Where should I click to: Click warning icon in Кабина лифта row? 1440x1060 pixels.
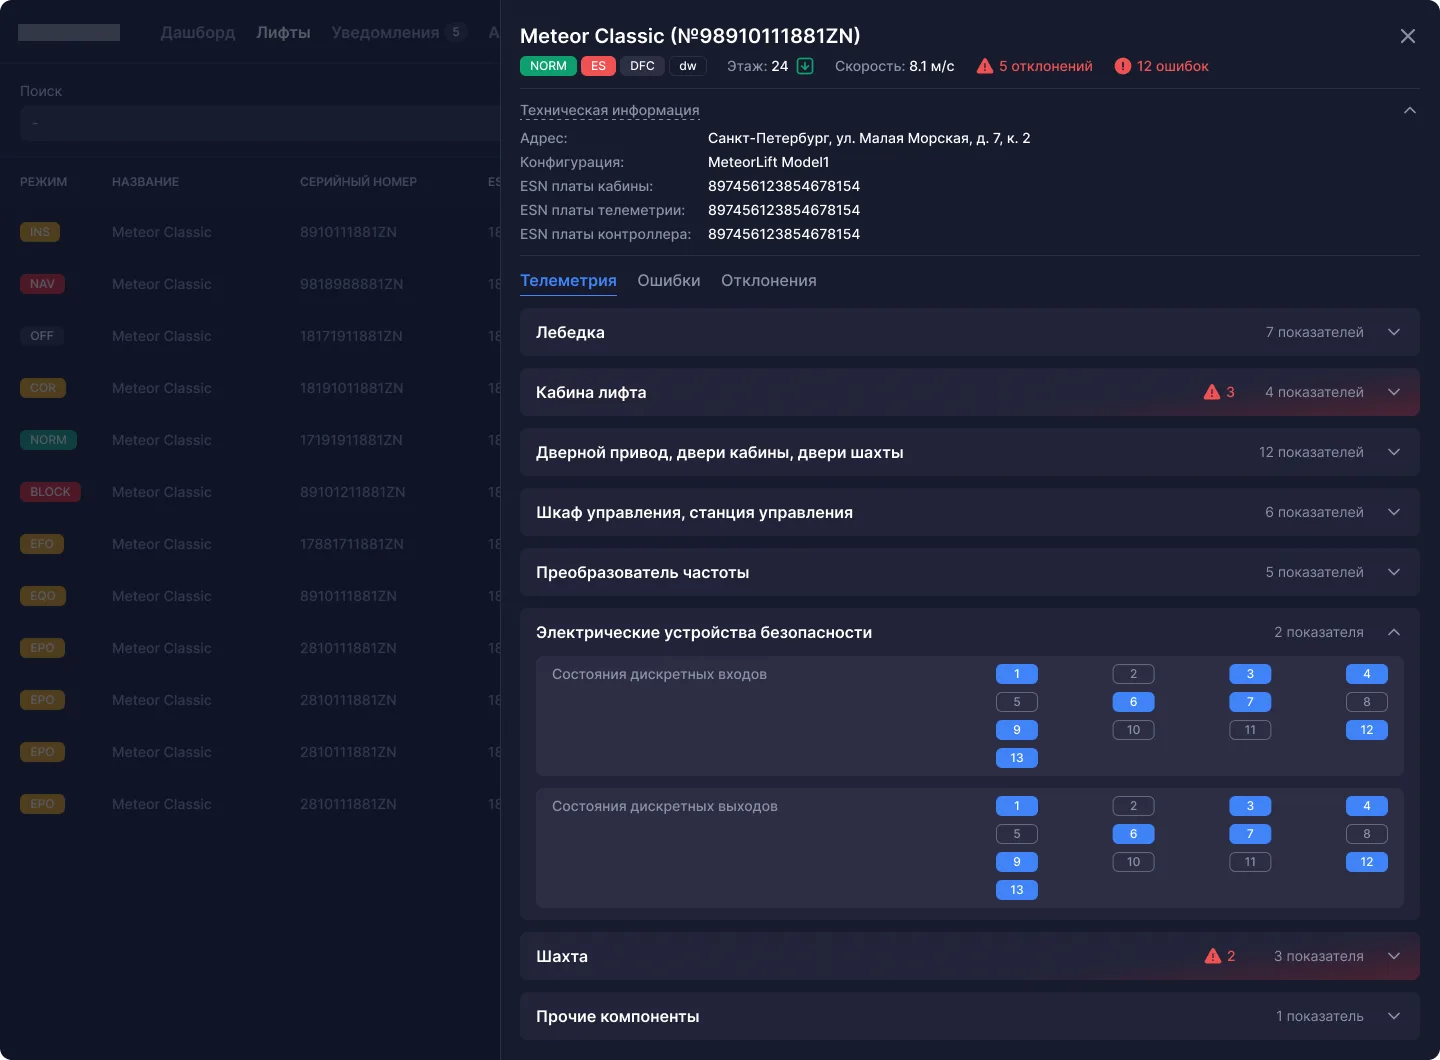1212,392
